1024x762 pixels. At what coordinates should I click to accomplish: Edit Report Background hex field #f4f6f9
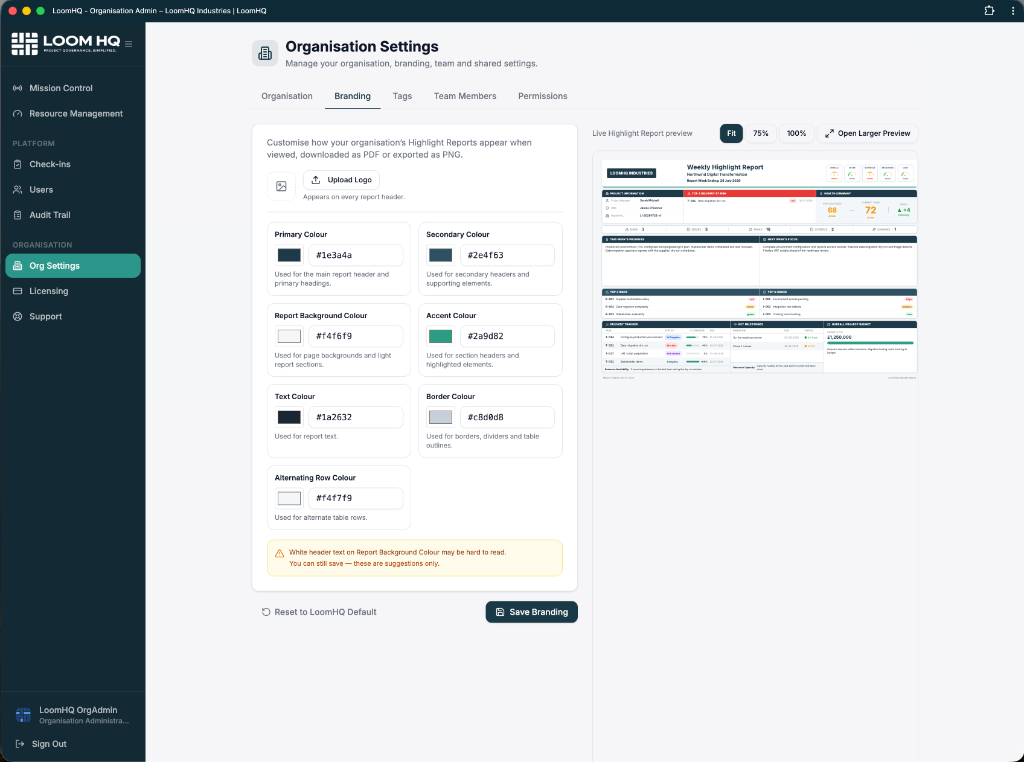(356, 336)
